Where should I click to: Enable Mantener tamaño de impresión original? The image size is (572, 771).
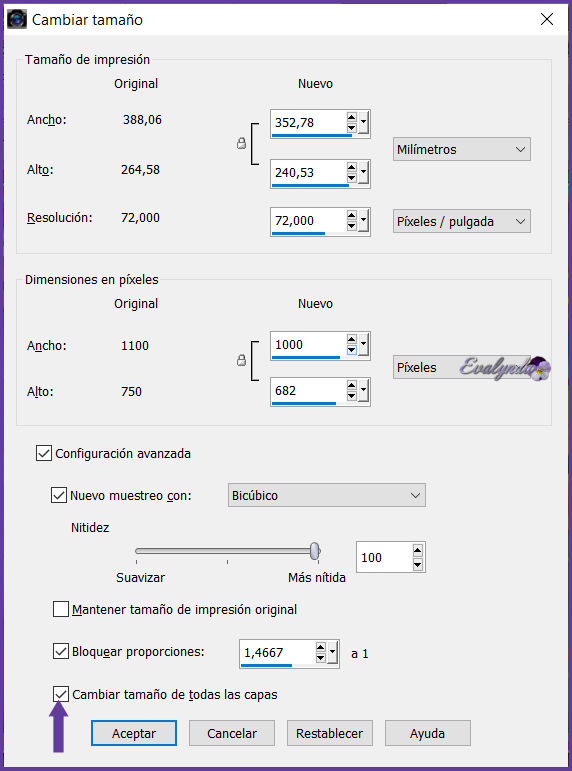60,609
